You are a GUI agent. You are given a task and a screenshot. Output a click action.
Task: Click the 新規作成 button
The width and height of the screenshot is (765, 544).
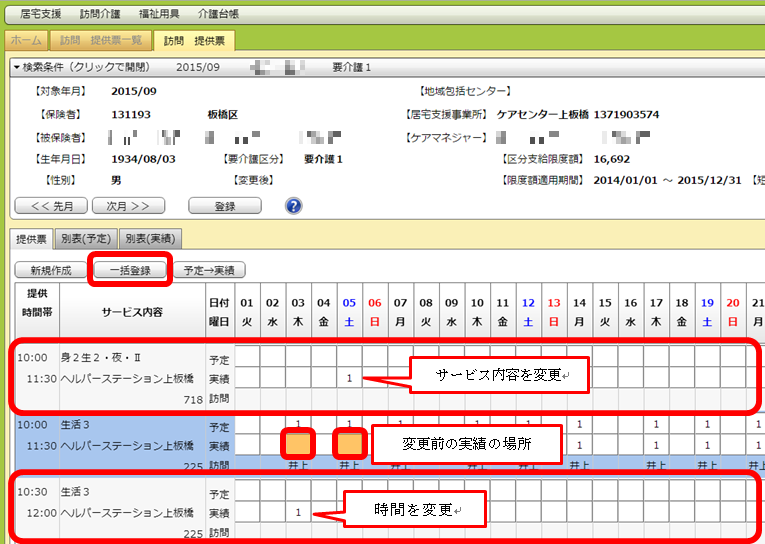49,270
